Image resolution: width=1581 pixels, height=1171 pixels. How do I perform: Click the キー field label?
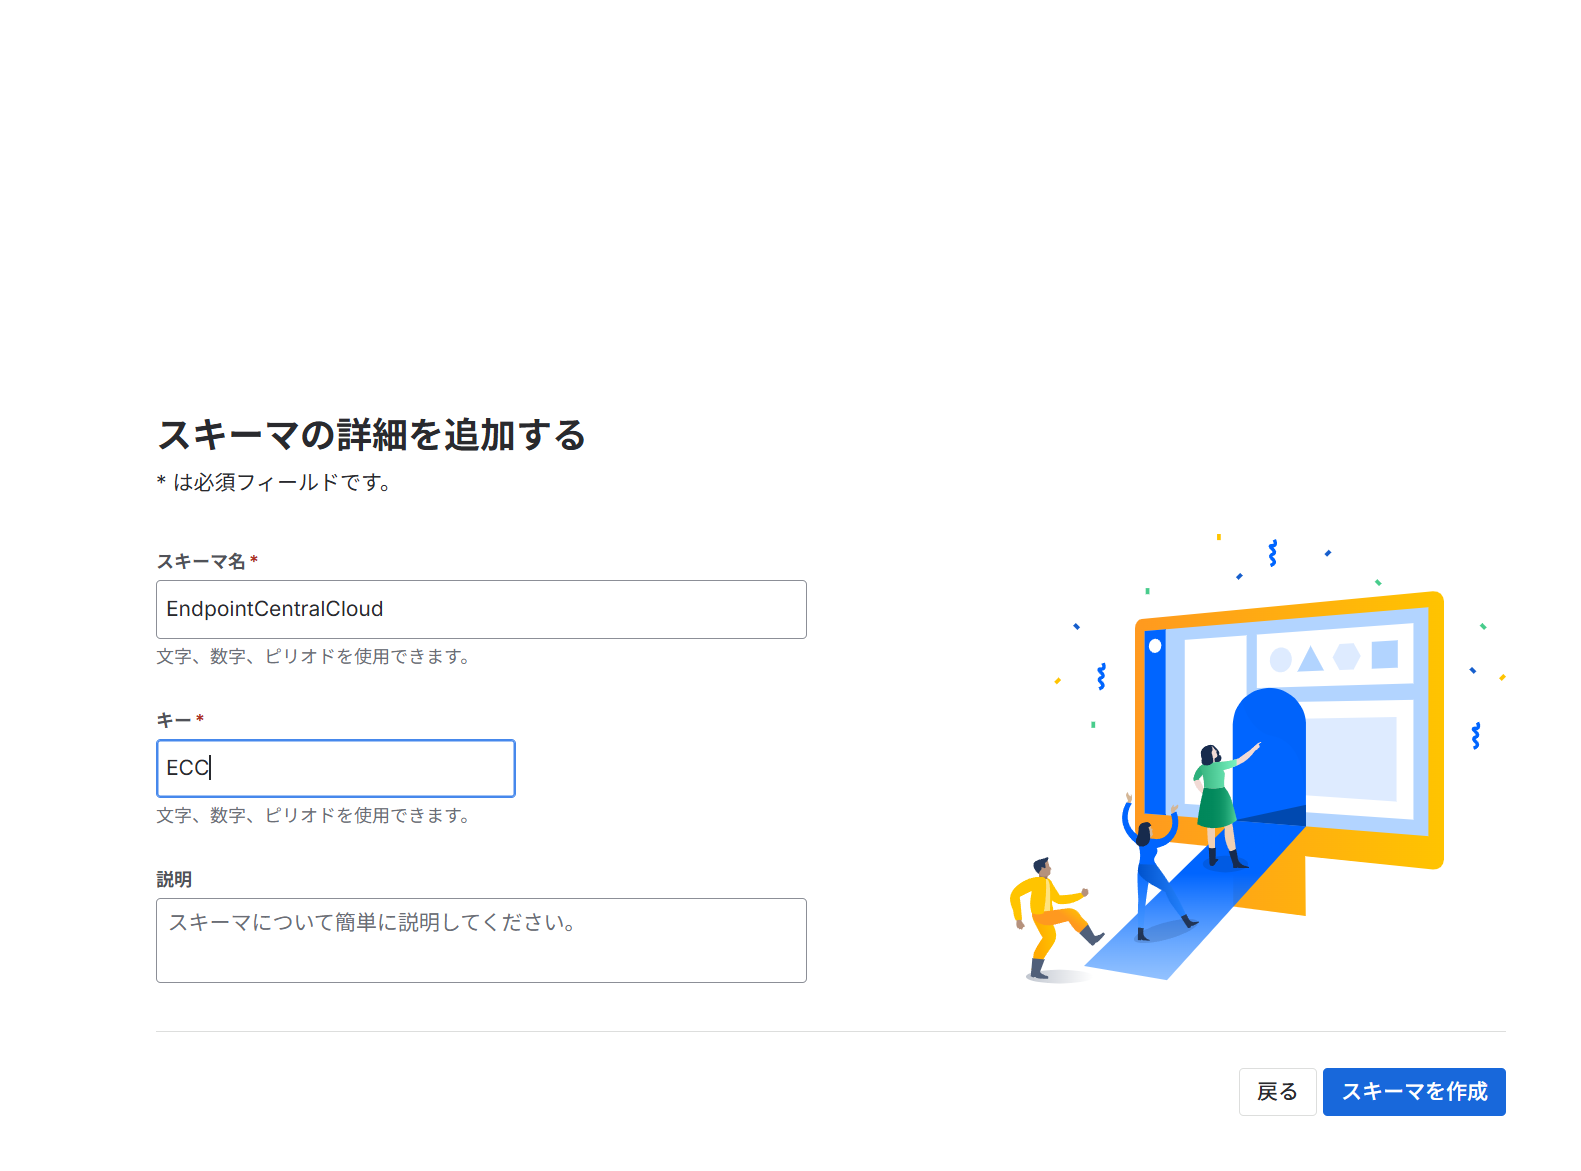[174, 720]
